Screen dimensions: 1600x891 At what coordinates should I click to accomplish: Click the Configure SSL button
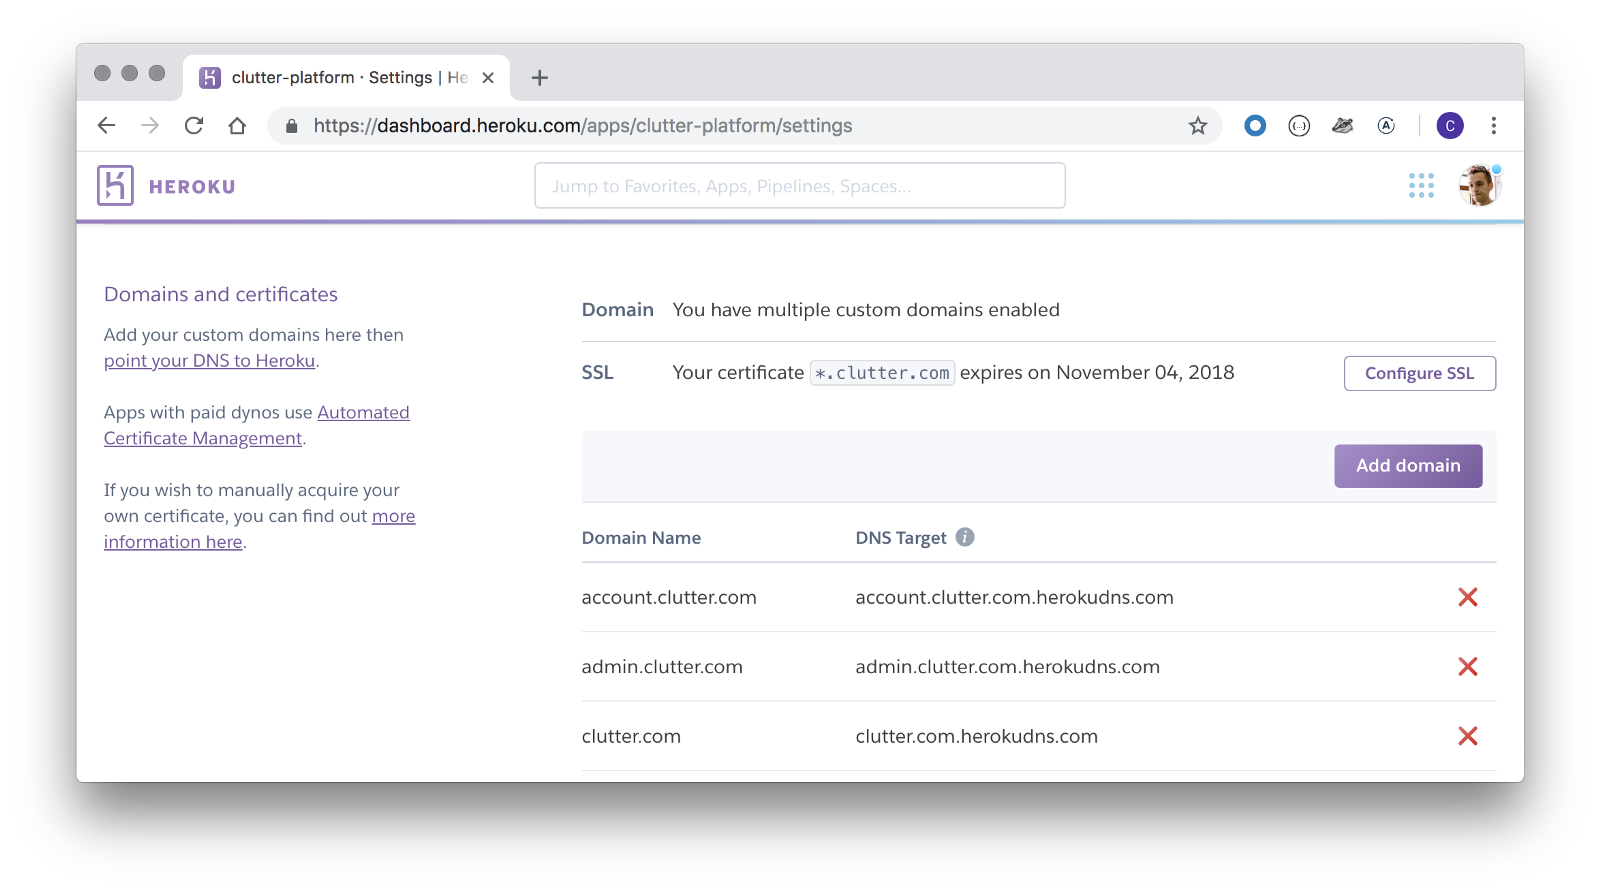coord(1419,373)
